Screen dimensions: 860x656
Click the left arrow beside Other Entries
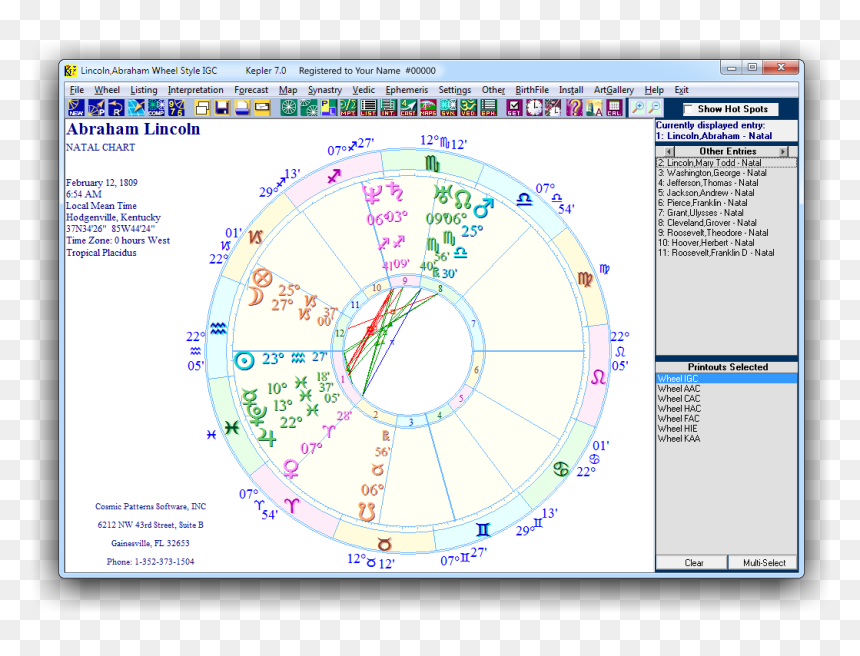669,151
